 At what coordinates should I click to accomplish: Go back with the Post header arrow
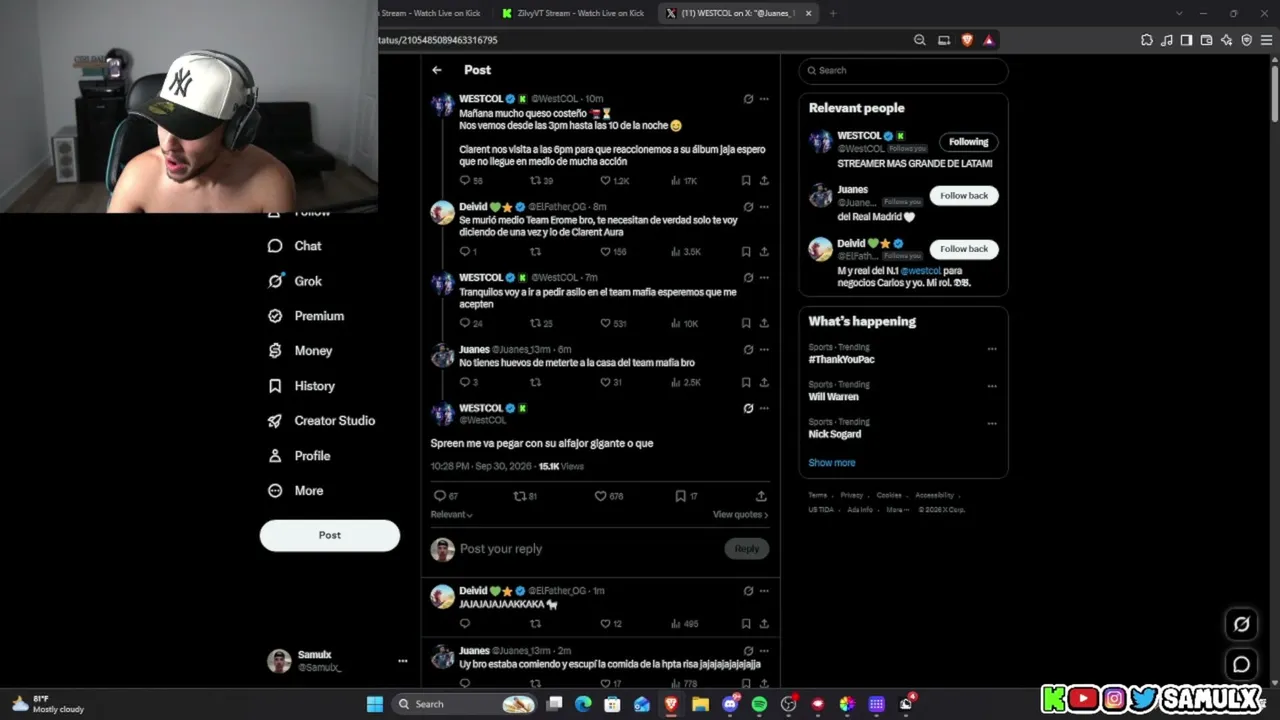pyautogui.click(x=437, y=70)
